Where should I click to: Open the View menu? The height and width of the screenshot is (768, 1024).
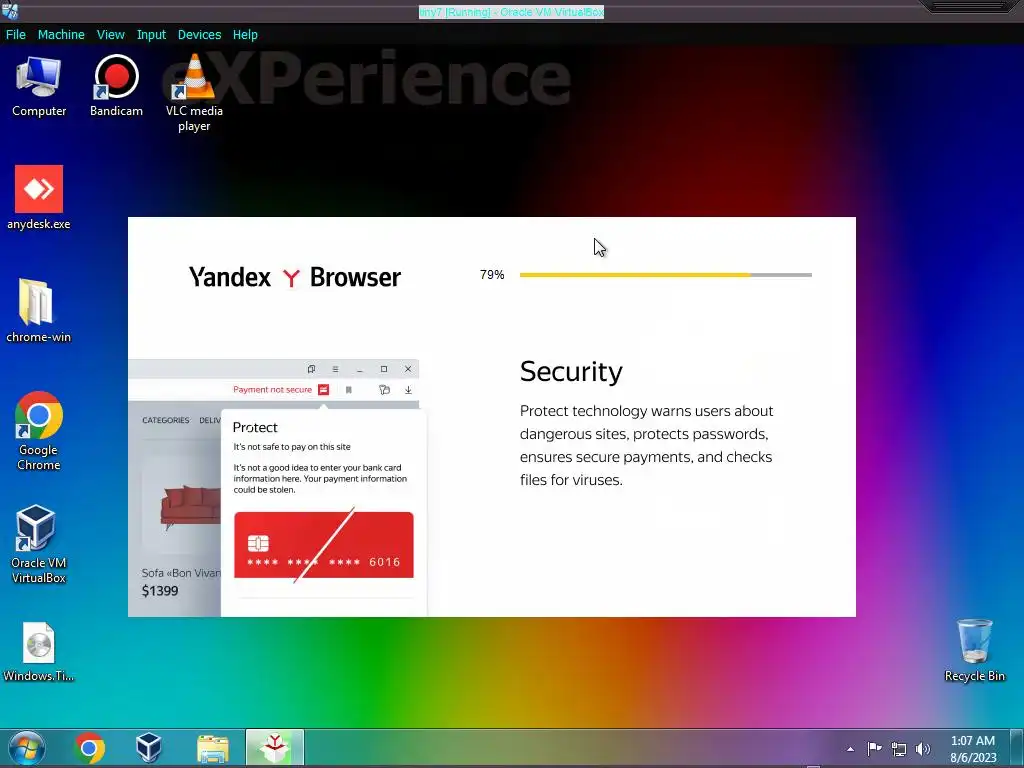click(110, 35)
